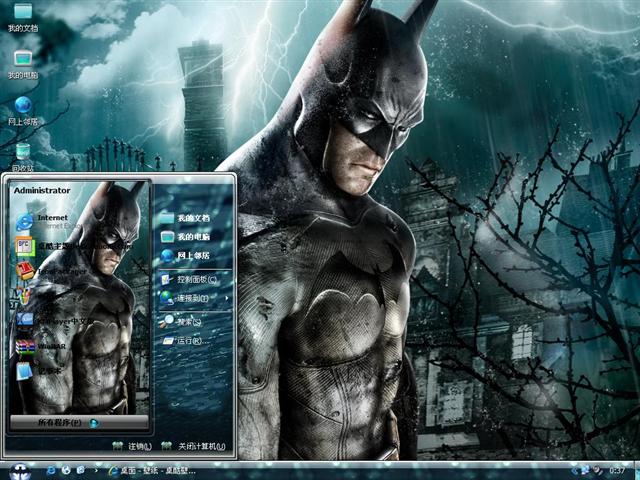This screenshot has height=480, width=640.
Task: Click the 注销(L) log off button
Action: pos(132,446)
